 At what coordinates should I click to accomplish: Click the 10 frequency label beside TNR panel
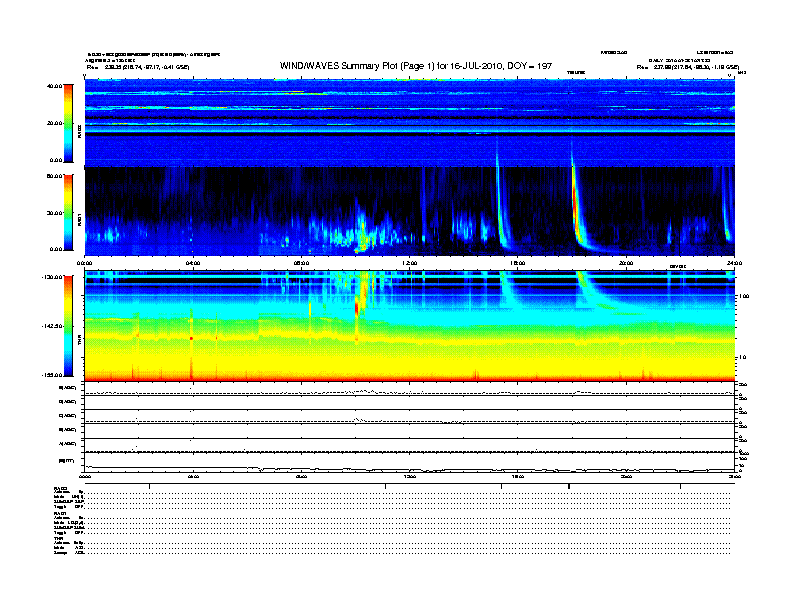coord(742,358)
